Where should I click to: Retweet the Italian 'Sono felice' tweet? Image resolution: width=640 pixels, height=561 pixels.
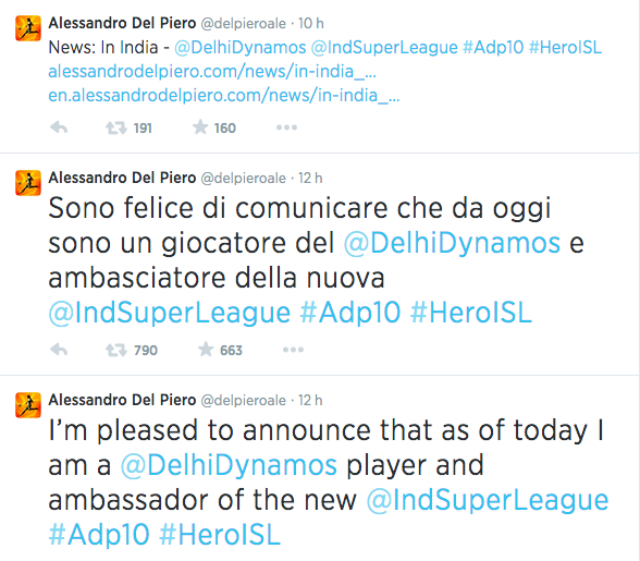coord(117,350)
